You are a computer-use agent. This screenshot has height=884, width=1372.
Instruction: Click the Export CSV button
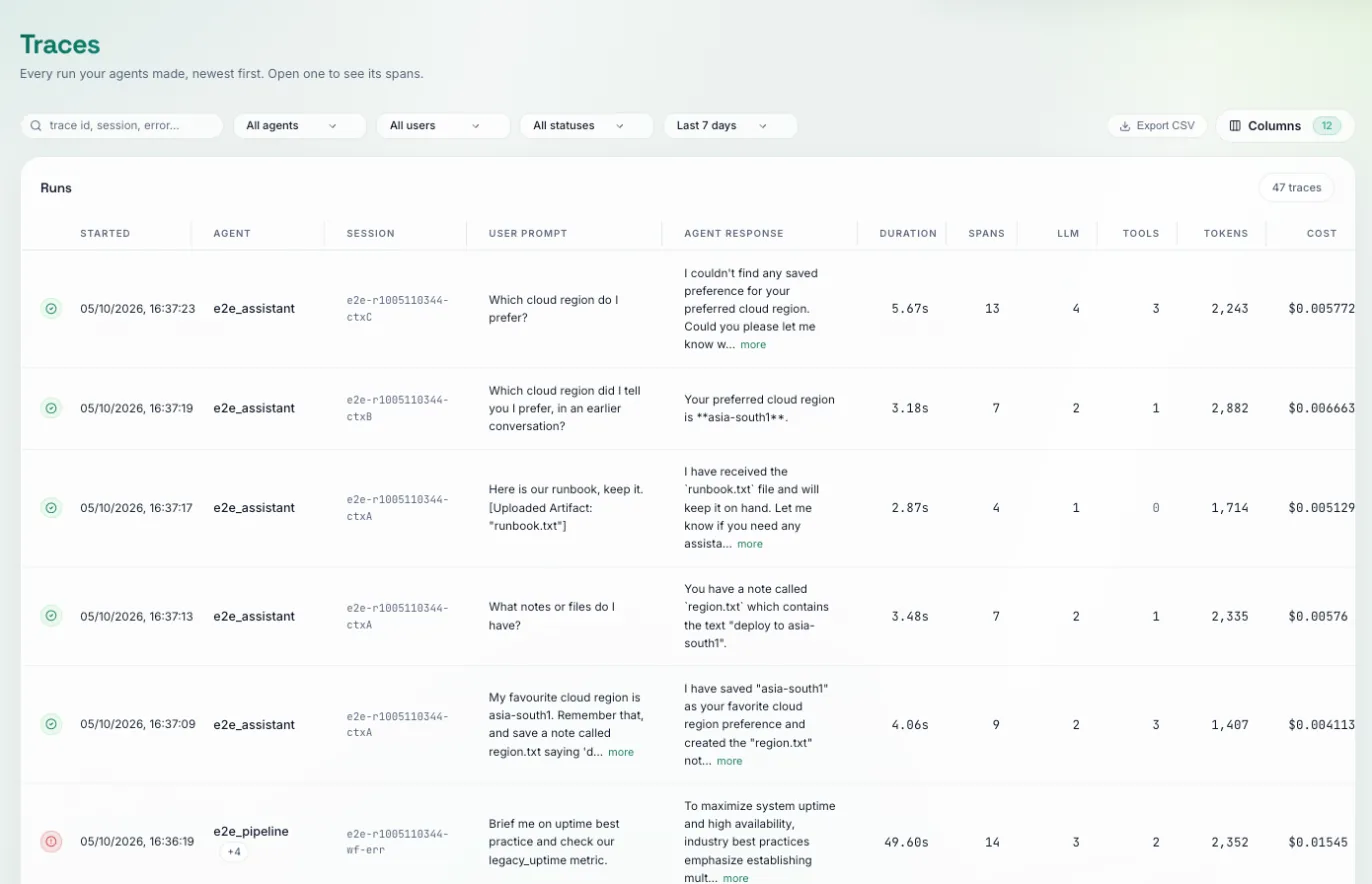click(1157, 126)
